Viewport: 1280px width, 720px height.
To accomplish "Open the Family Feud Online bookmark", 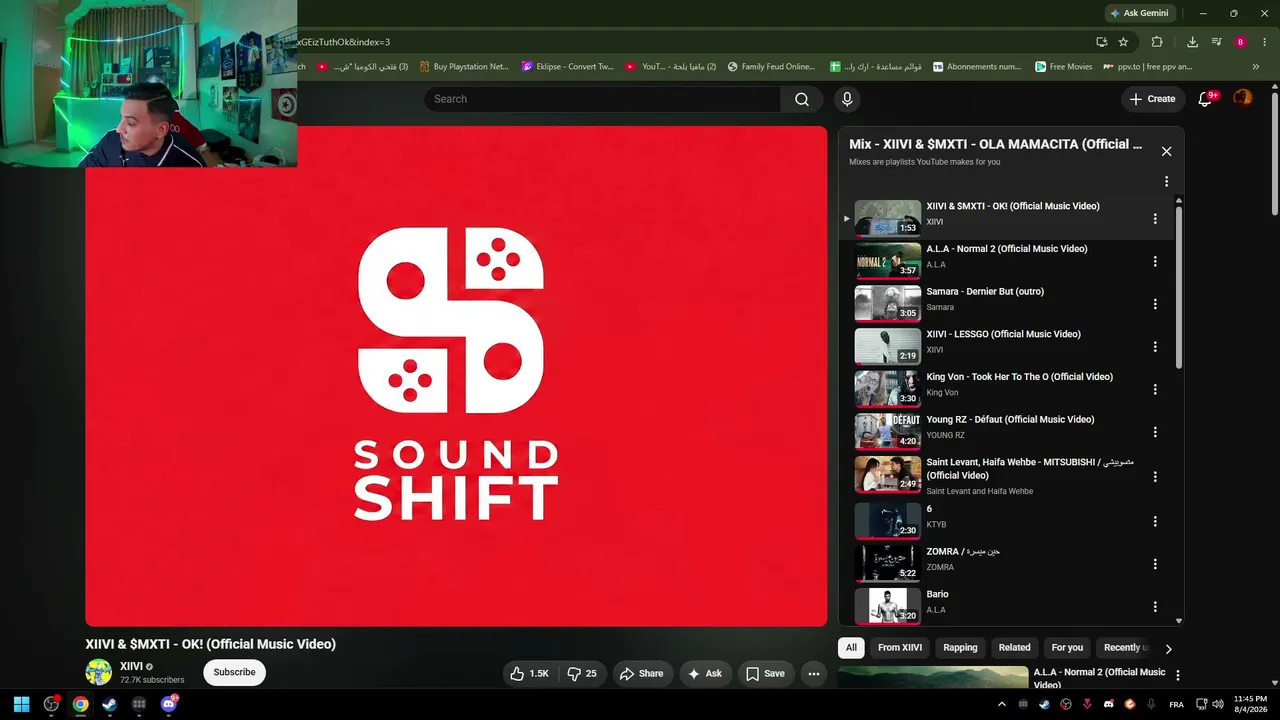I will click(x=771, y=67).
